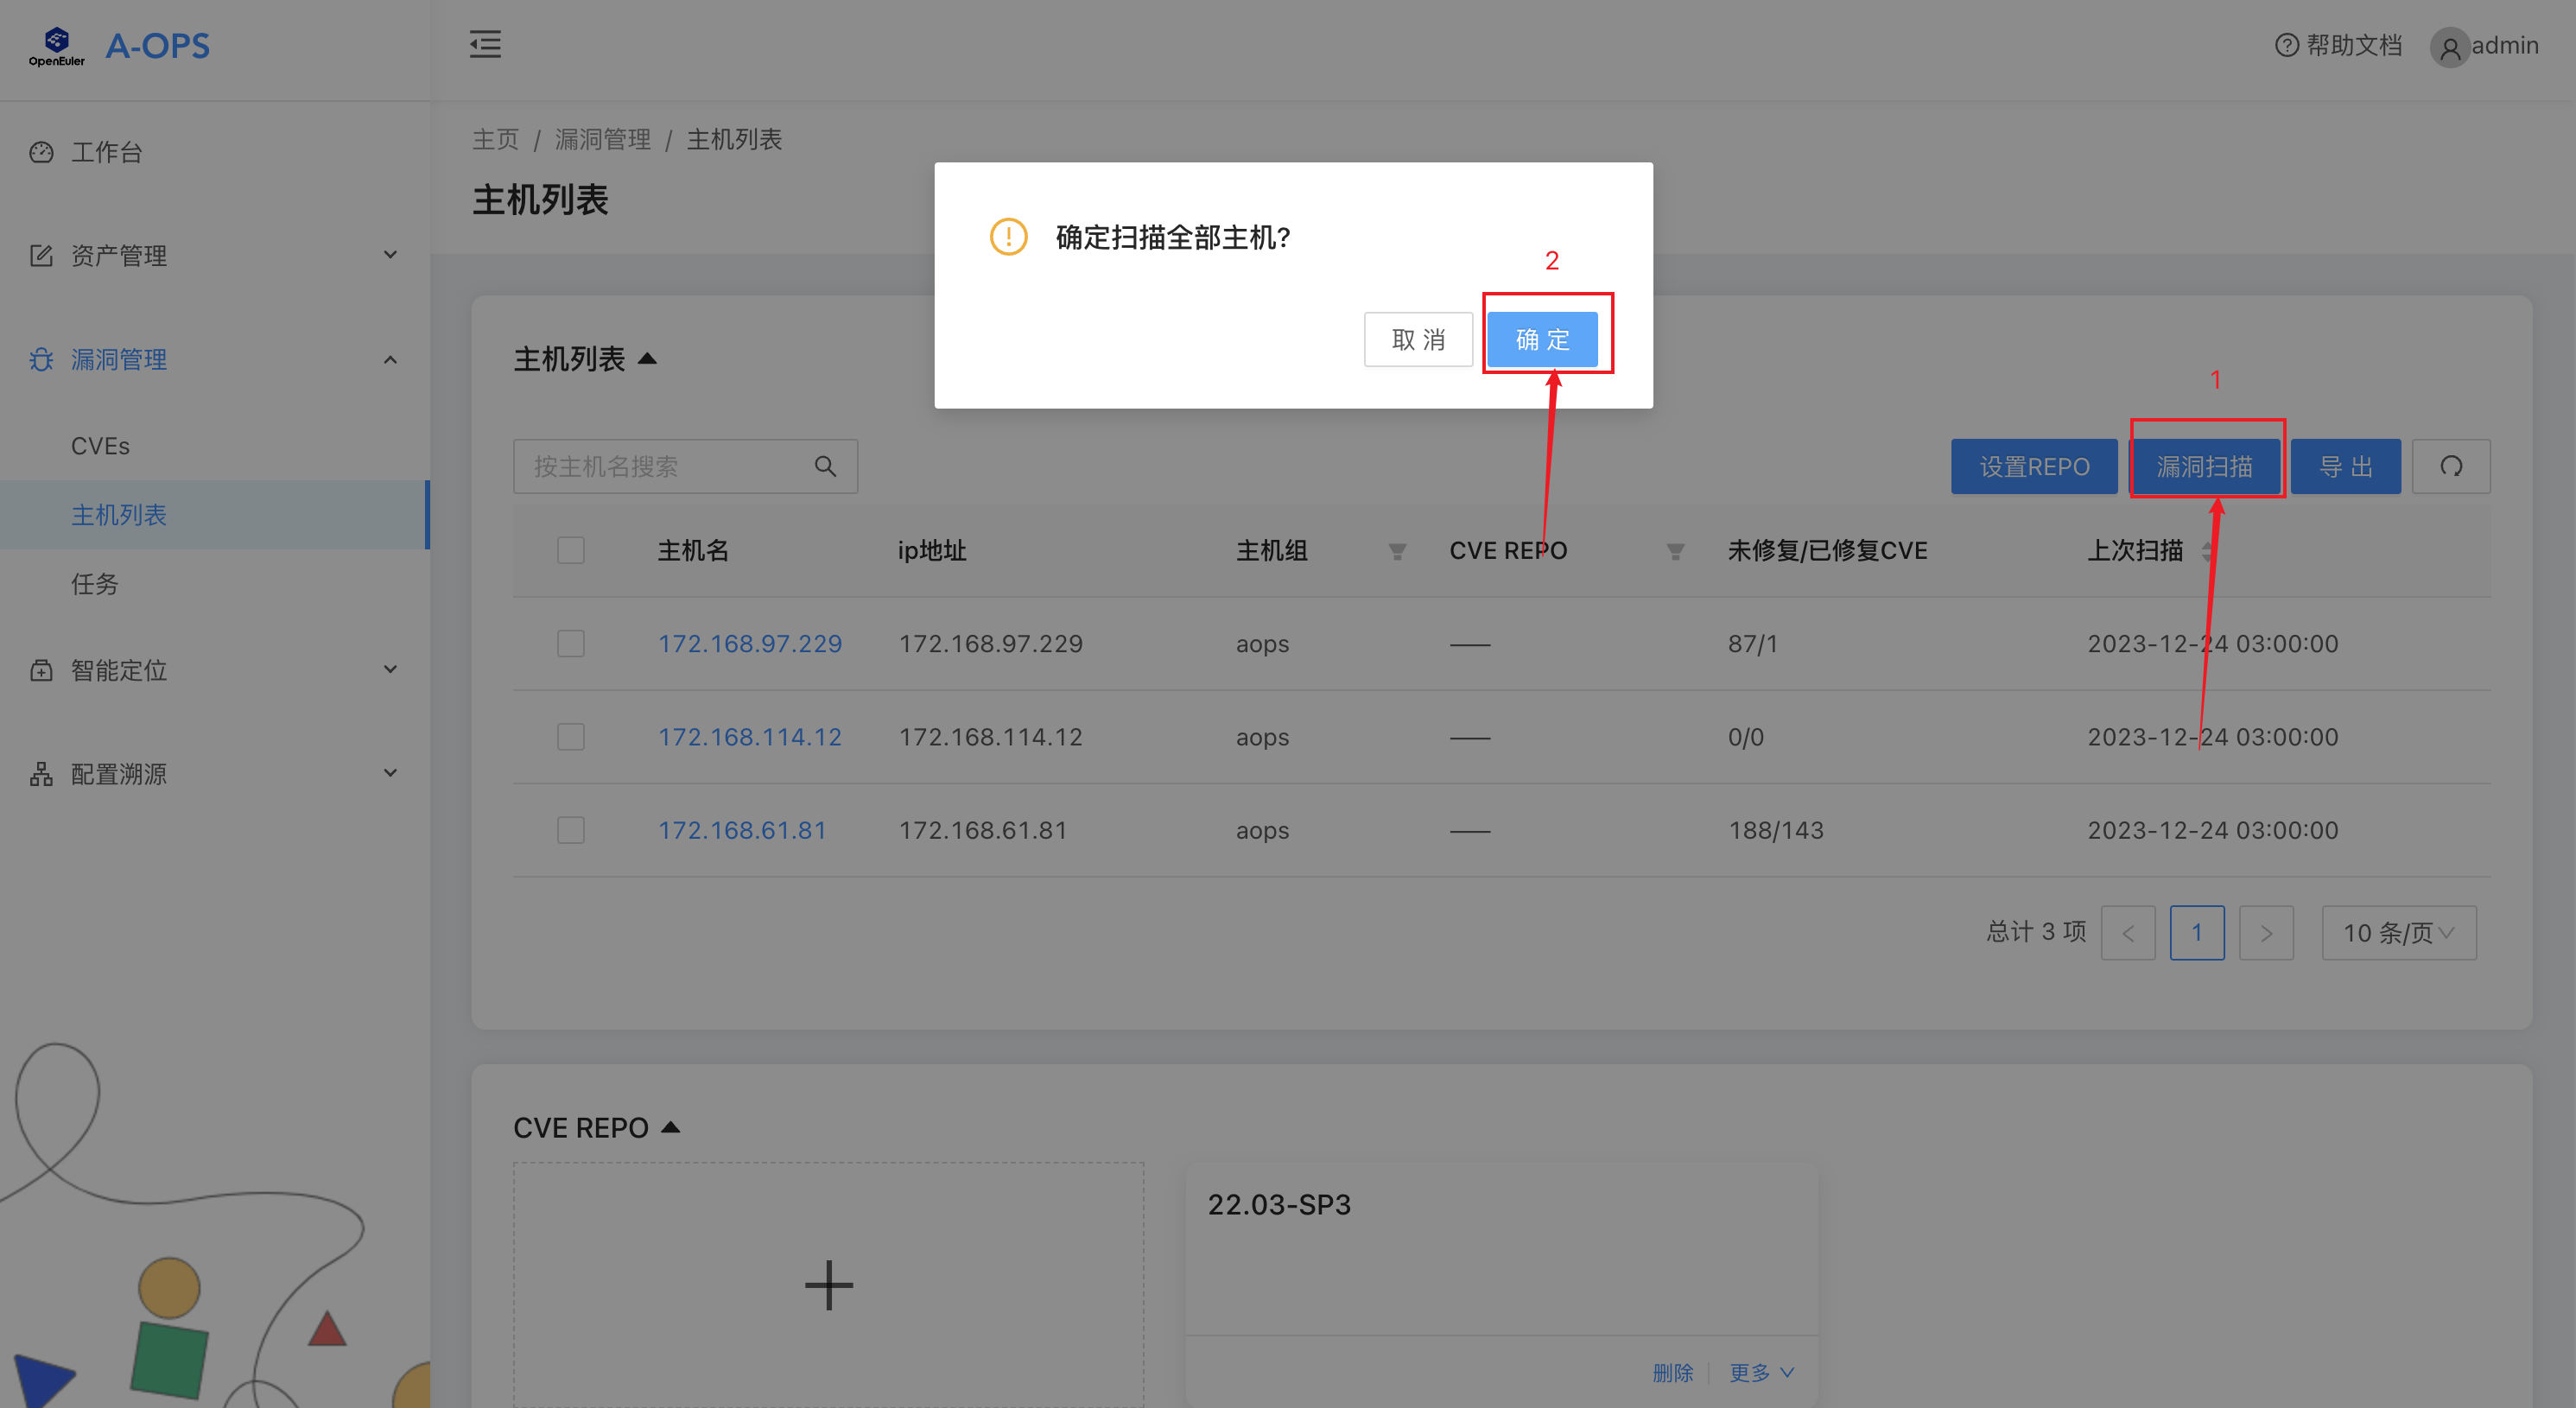This screenshot has width=2576, height=1408.
Task: Check the select-all checkbox in table header
Action: (570, 549)
